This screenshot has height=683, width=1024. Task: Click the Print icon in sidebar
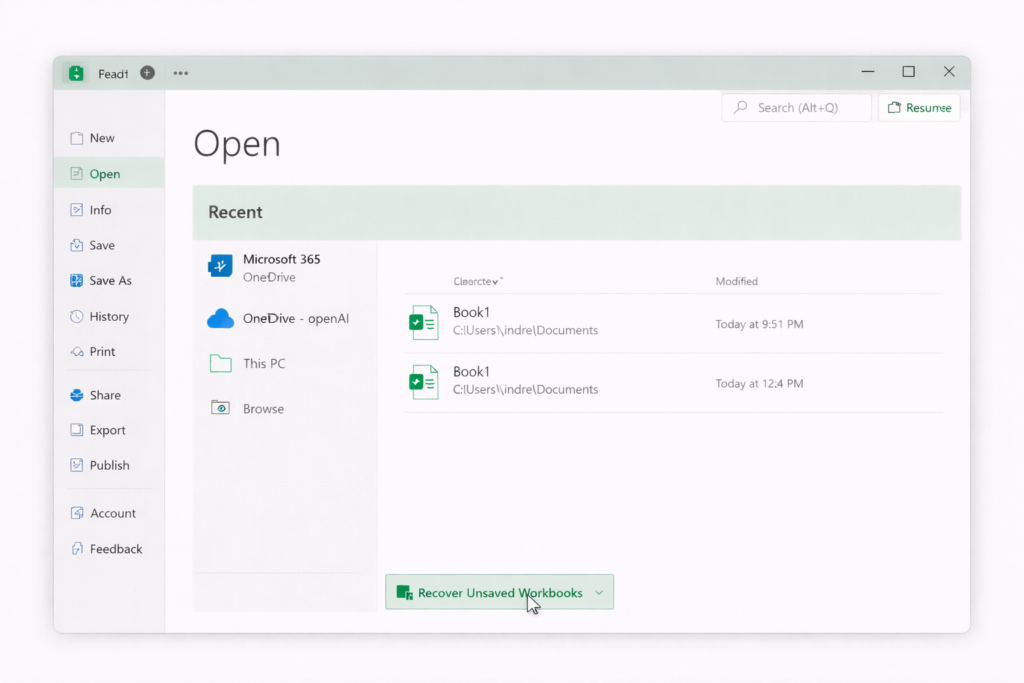[76, 351]
